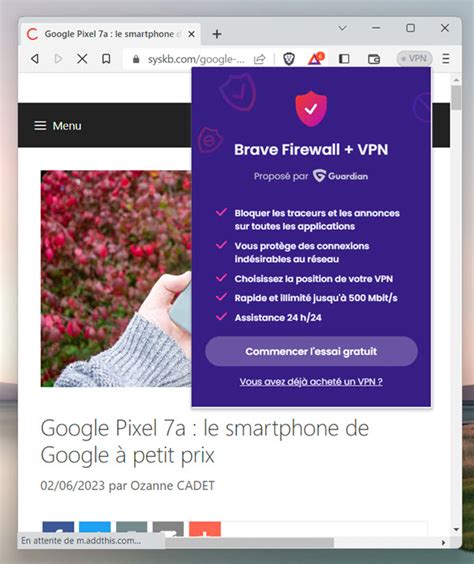Share this page via share icon

click(x=259, y=59)
